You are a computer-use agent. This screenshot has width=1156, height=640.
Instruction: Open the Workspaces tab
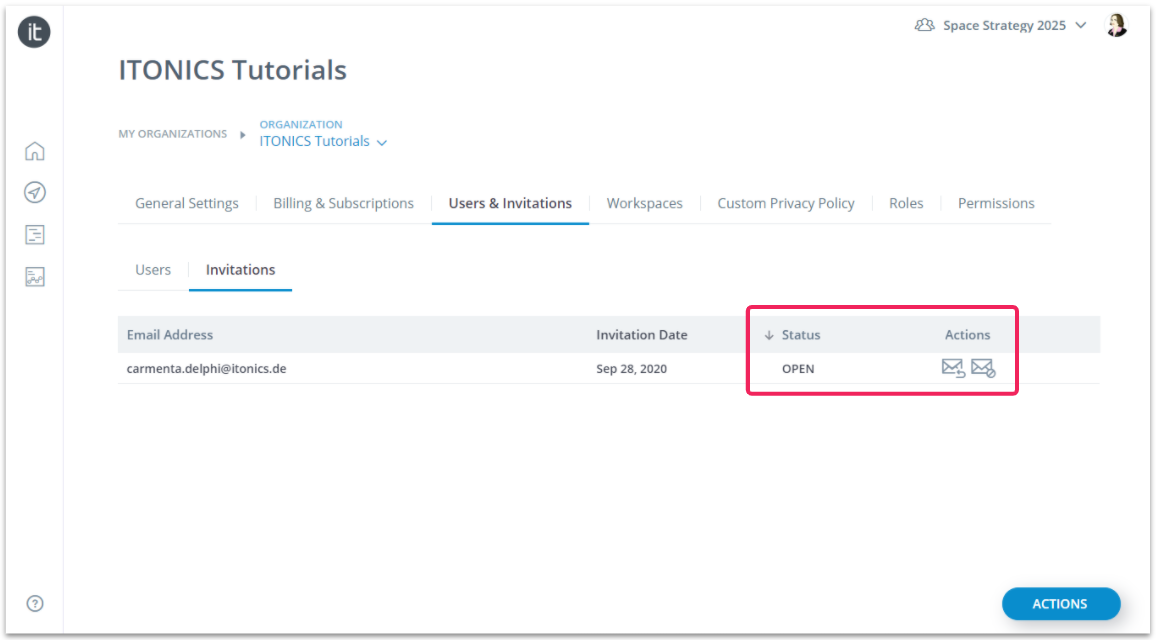[644, 204]
